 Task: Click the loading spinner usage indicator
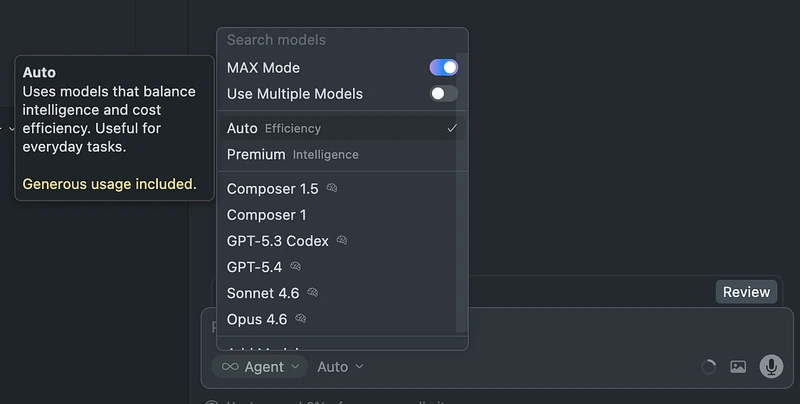click(708, 366)
